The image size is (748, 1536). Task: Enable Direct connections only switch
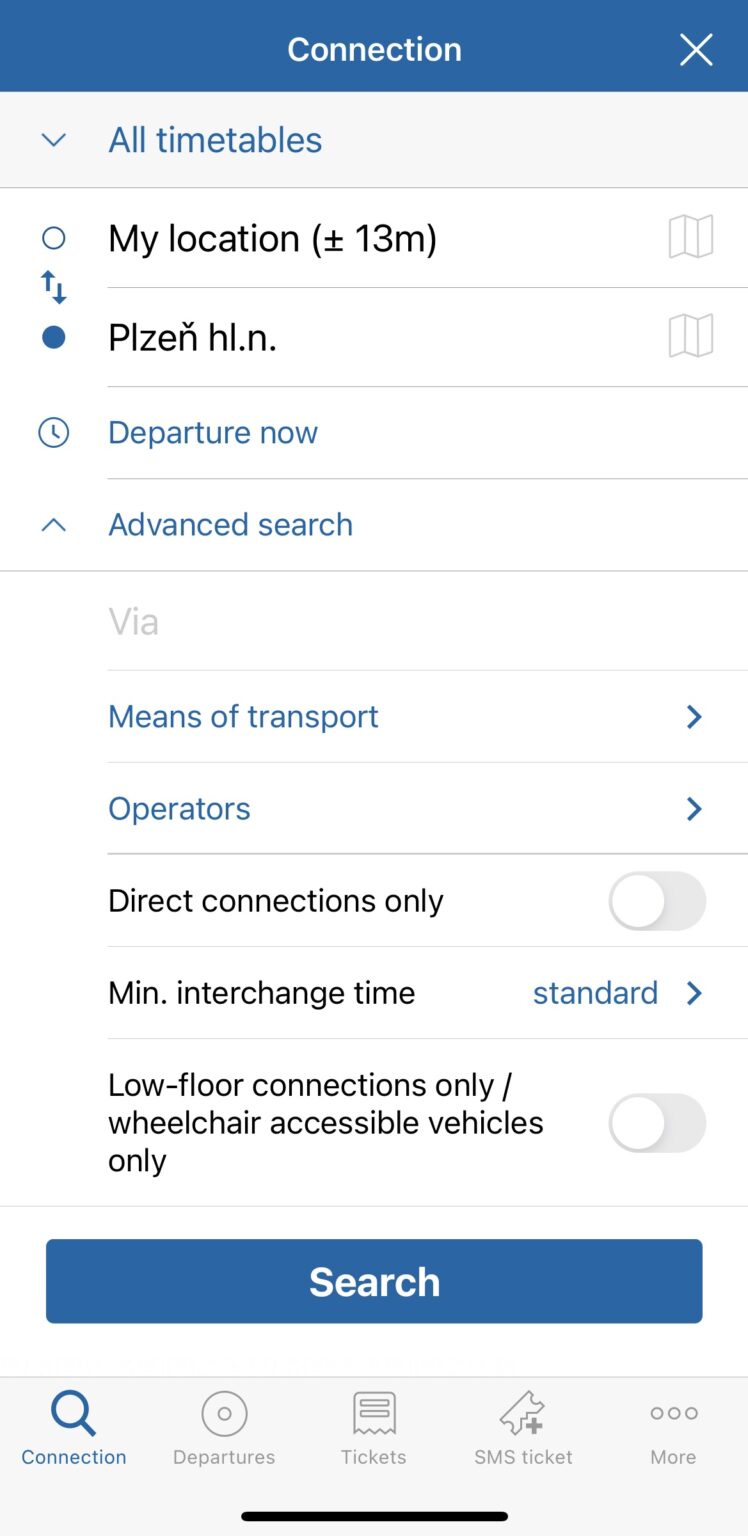coord(657,901)
